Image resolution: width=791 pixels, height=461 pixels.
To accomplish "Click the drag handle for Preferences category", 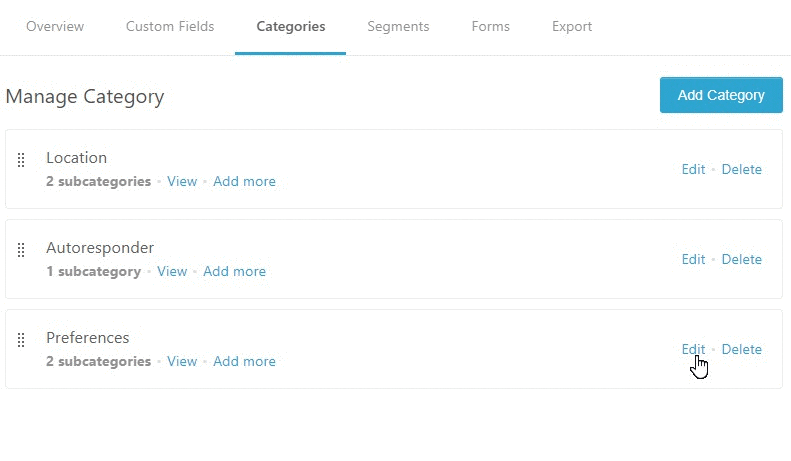I will coord(21,340).
